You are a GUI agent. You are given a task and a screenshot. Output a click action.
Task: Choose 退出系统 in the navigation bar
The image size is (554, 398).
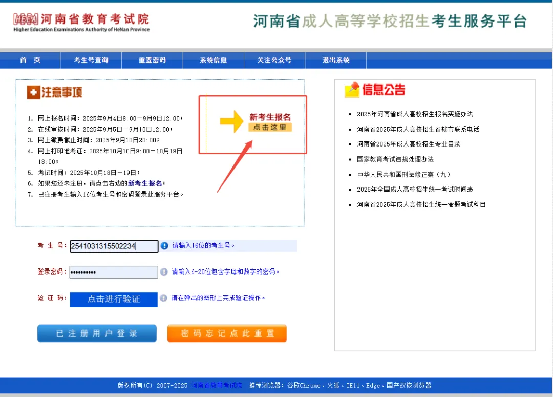pos(336,60)
